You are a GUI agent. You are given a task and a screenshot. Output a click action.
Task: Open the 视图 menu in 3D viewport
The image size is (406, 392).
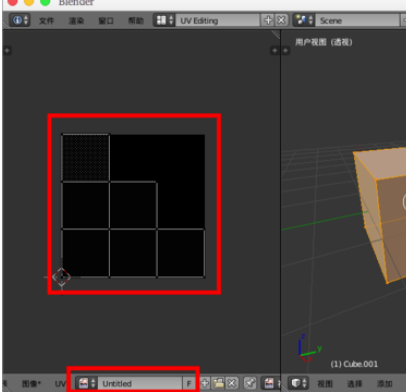[325, 384]
